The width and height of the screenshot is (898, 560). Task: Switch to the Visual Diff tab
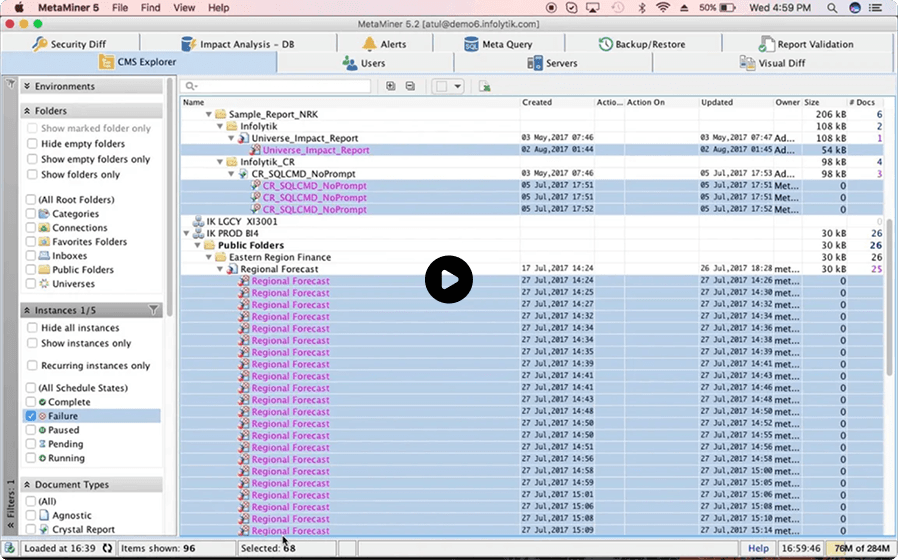773,63
